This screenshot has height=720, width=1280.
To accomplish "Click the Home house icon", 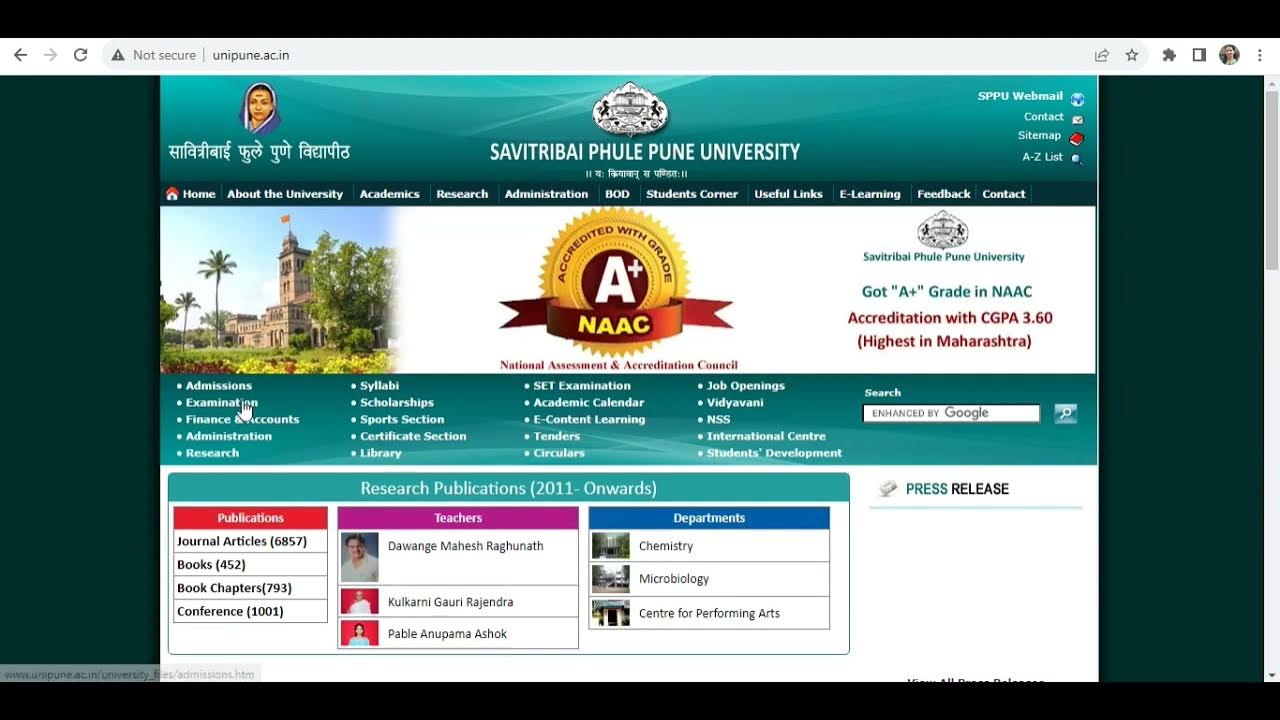I will [x=172, y=194].
